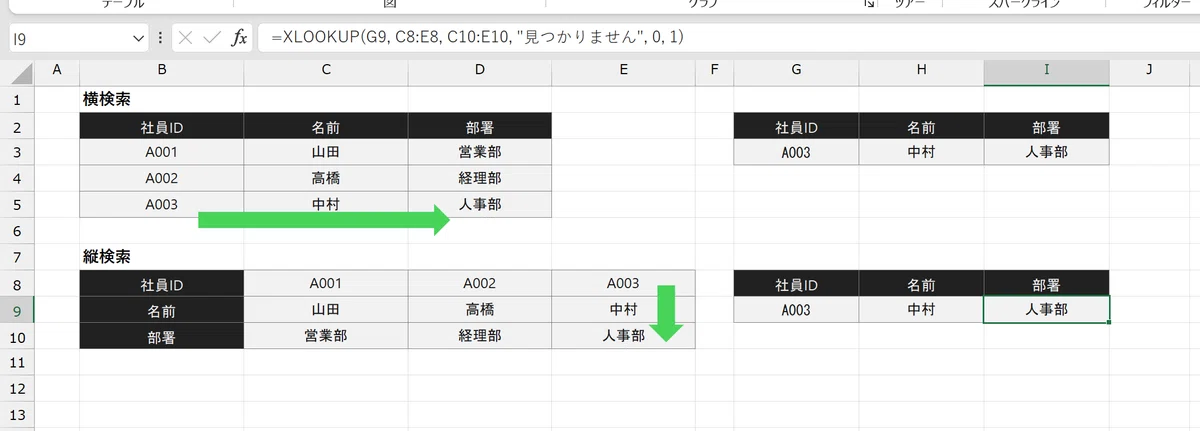Click cell C10 containing 営業部
This screenshot has width=1200, height=431.
(x=325, y=336)
